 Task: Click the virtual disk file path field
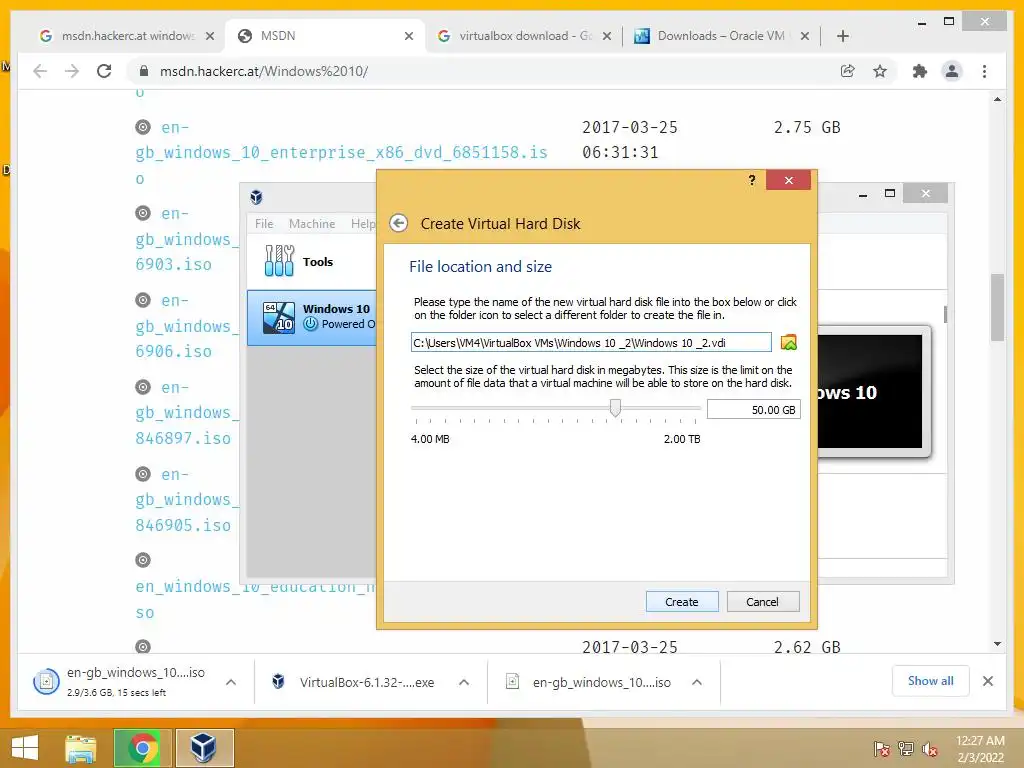coord(591,342)
